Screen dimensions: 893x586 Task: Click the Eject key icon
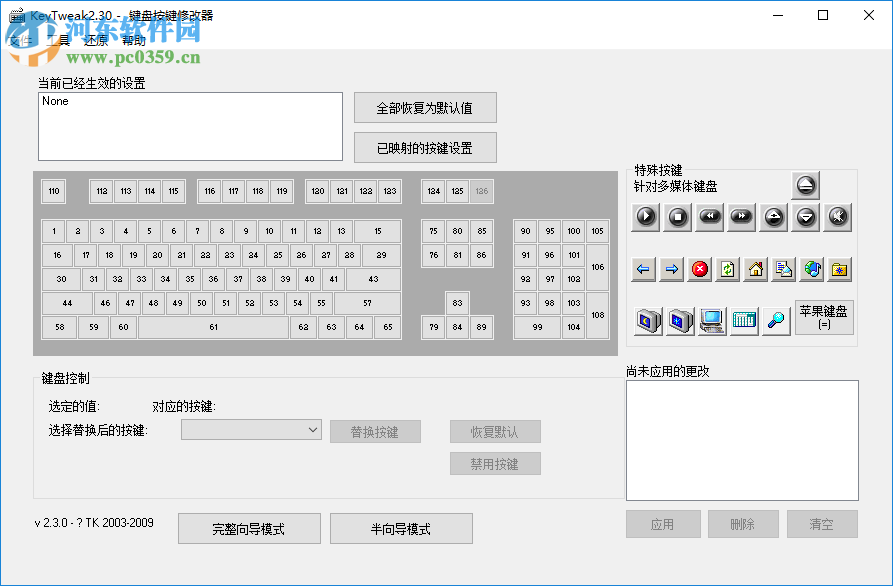pyautogui.click(x=805, y=185)
